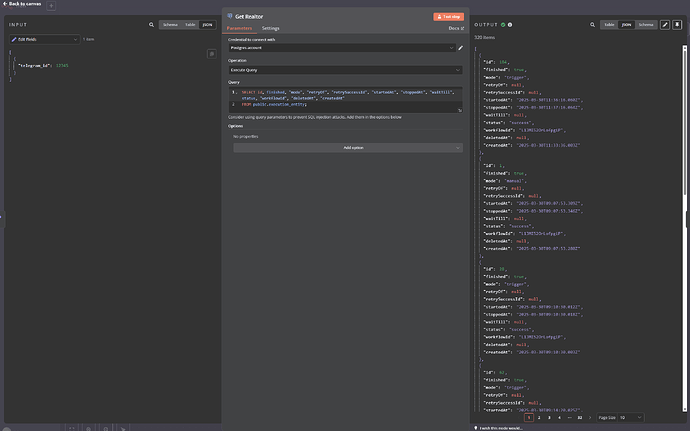The height and width of the screenshot is (431, 690).
Task: Search input data with magnifier icon
Action: (151, 25)
